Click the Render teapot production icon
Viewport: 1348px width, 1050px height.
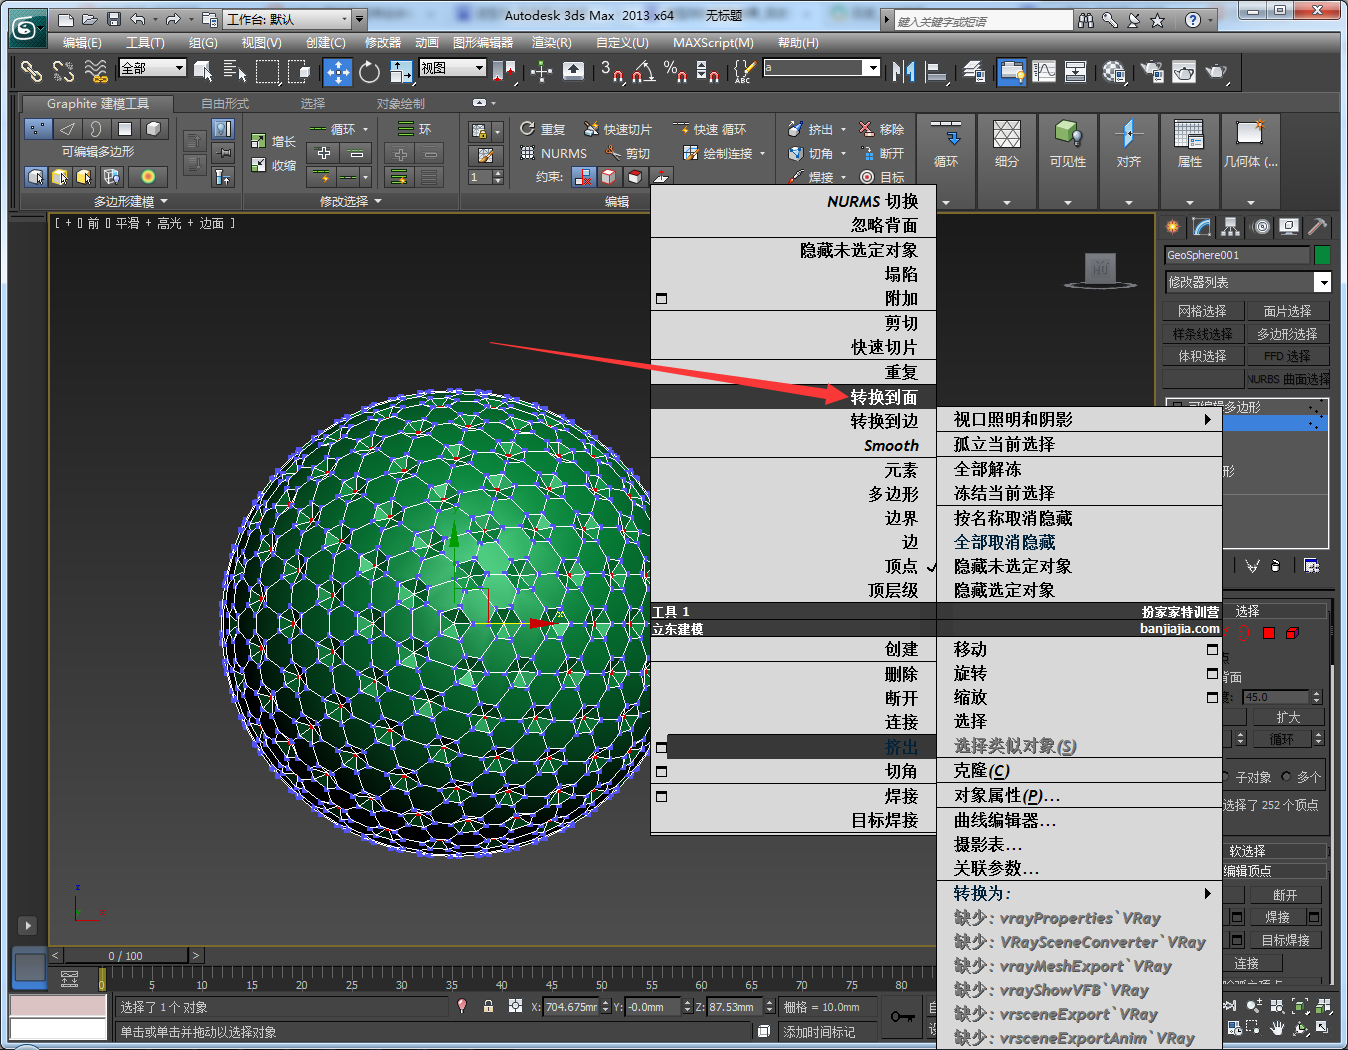[x=1216, y=72]
